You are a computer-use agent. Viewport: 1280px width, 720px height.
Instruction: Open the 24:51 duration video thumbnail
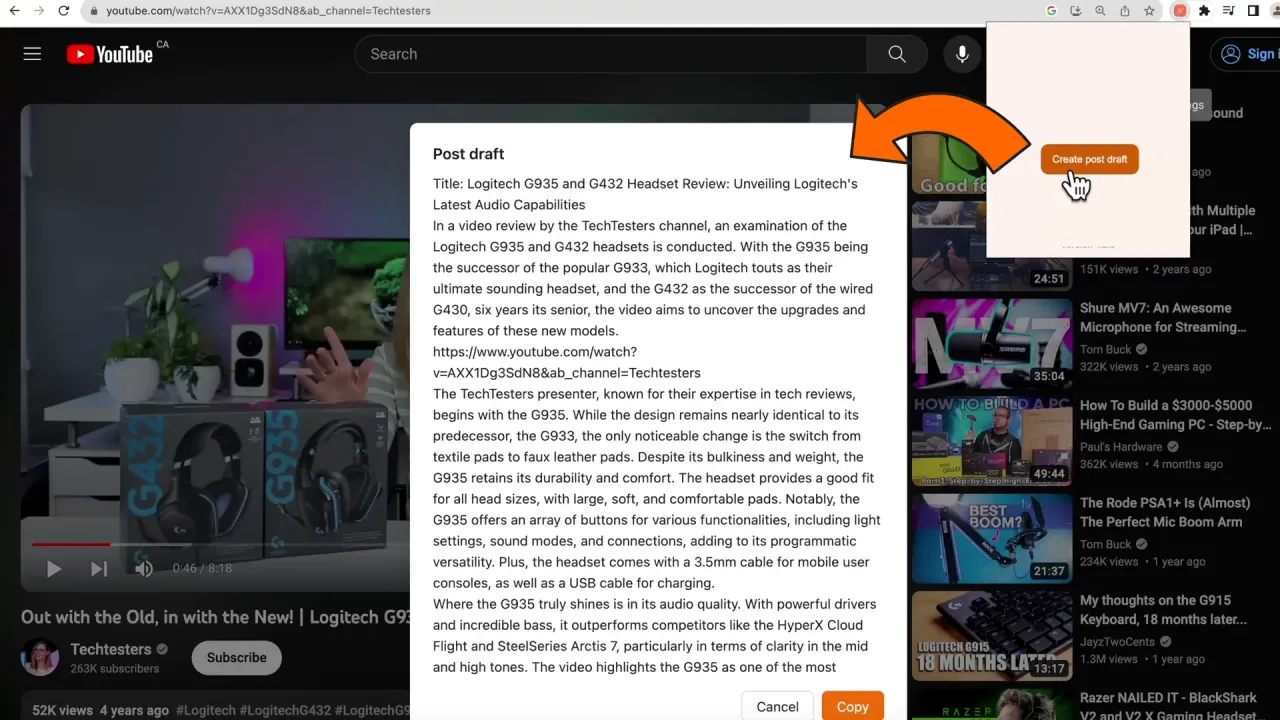click(x=991, y=246)
